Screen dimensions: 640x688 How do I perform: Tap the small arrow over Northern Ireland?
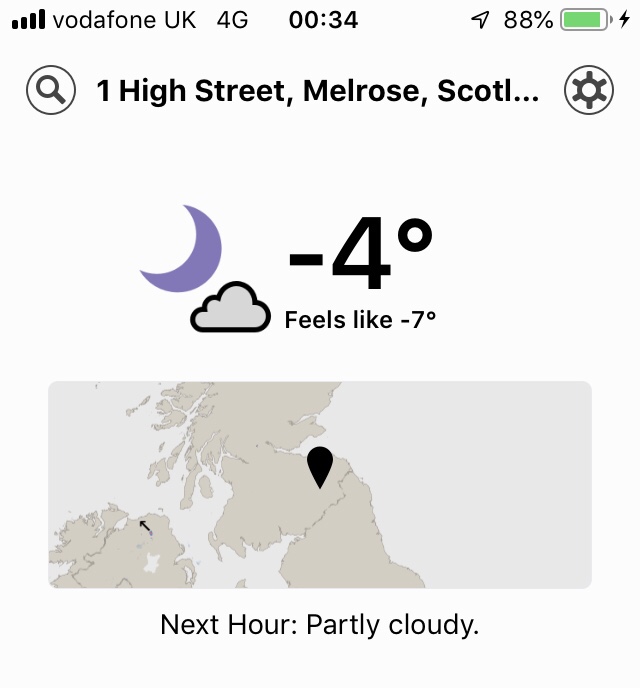[x=145, y=525]
